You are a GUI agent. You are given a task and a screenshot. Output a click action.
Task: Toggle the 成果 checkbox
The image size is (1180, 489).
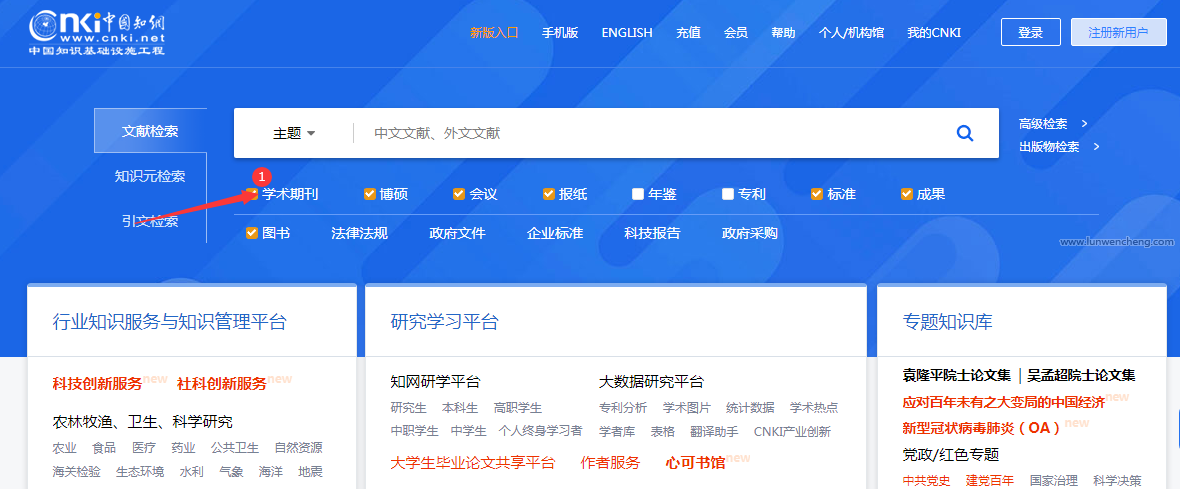907,194
